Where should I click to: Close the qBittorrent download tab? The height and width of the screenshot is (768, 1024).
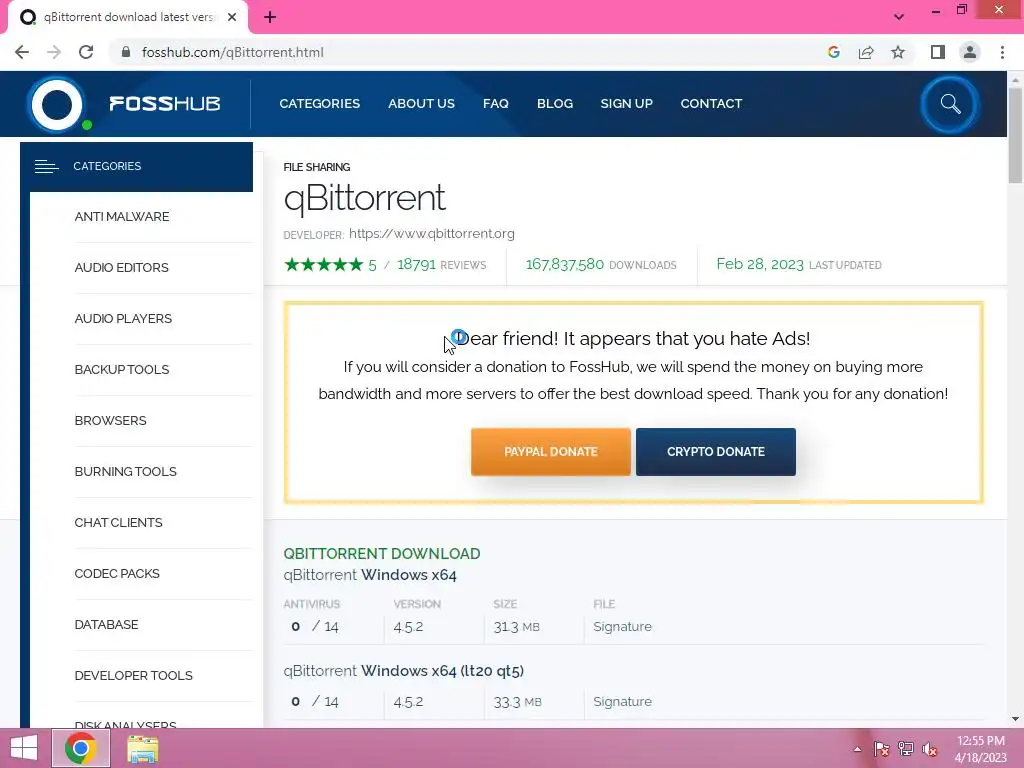point(232,17)
